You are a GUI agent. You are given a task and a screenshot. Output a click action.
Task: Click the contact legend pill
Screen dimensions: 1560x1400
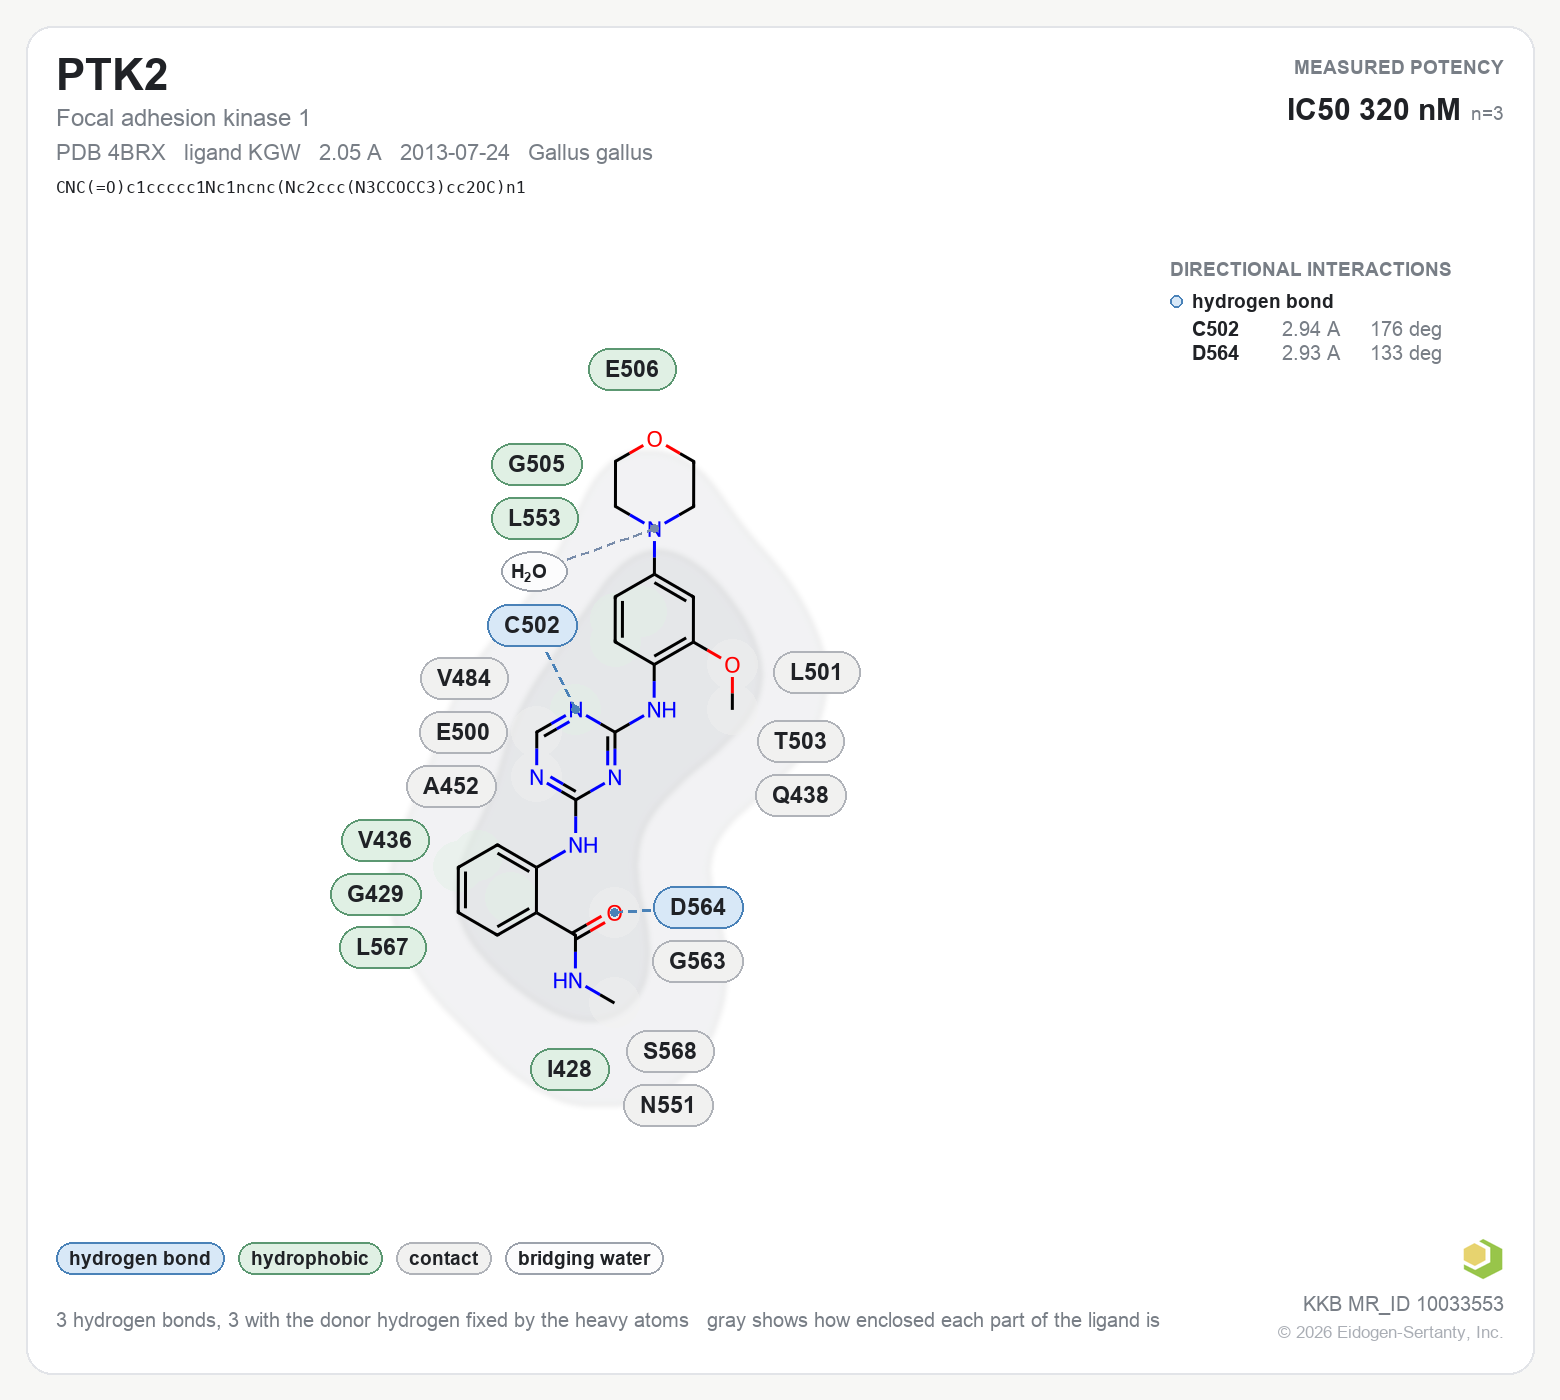pos(444,1258)
